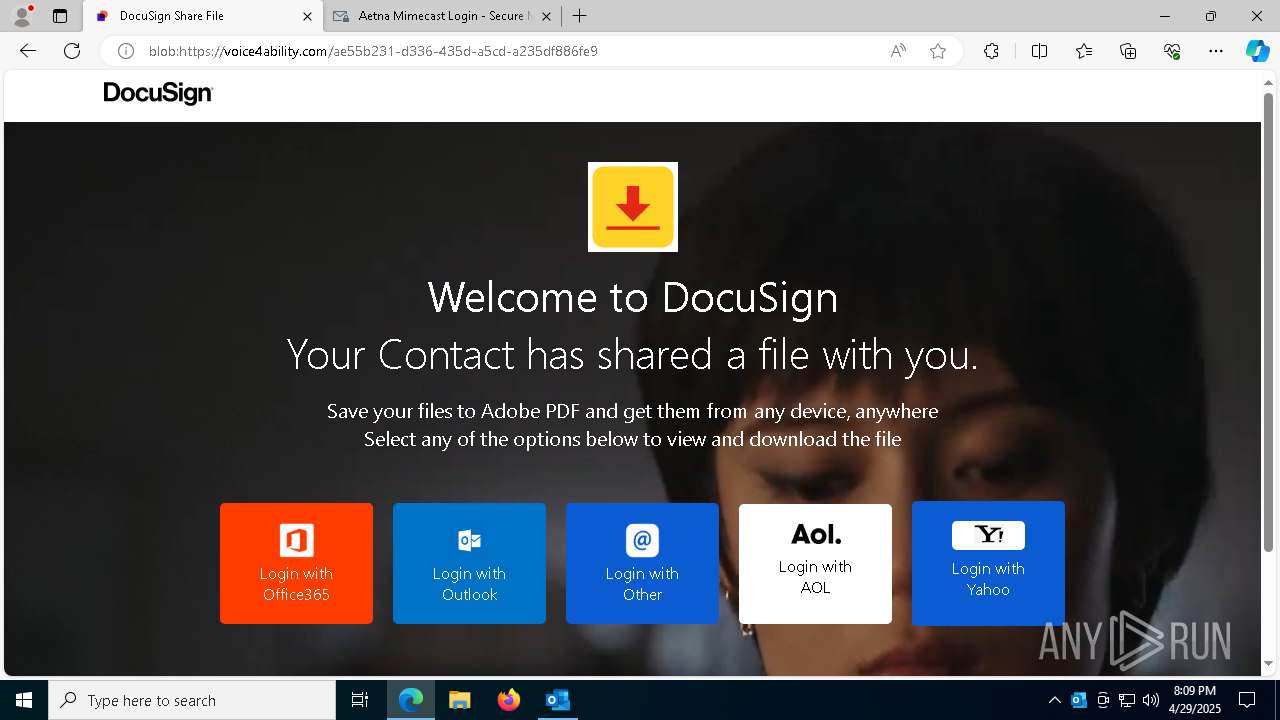1280x720 pixels.
Task: Open a new browser tab
Action: click(x=580, y=16)
